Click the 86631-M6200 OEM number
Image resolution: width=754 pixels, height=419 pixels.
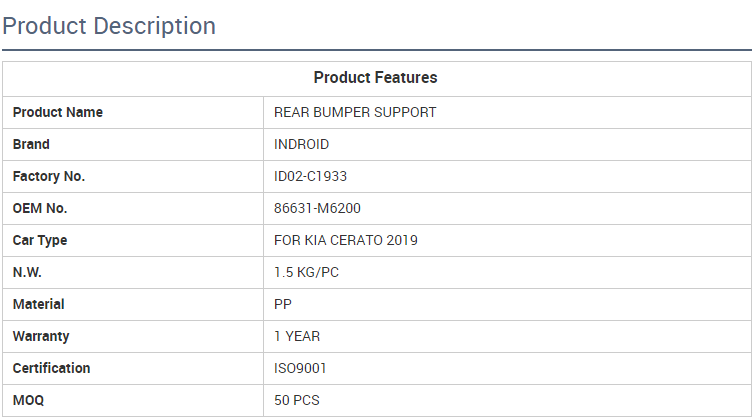317,208
